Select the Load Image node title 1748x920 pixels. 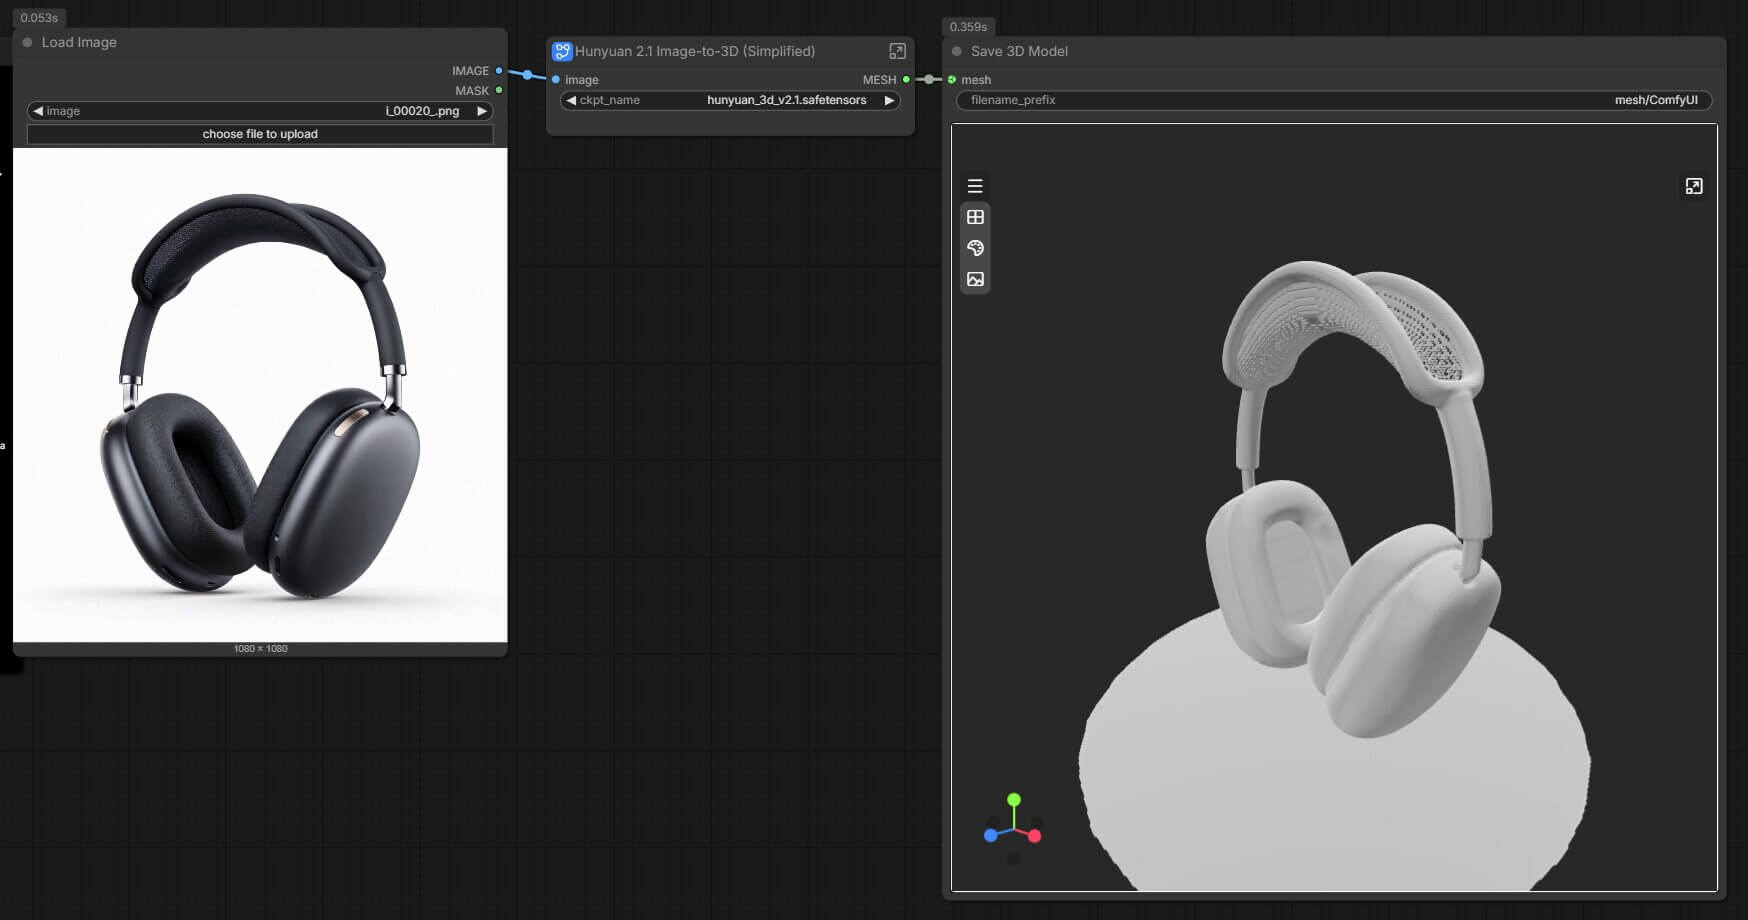coord(79,42)
